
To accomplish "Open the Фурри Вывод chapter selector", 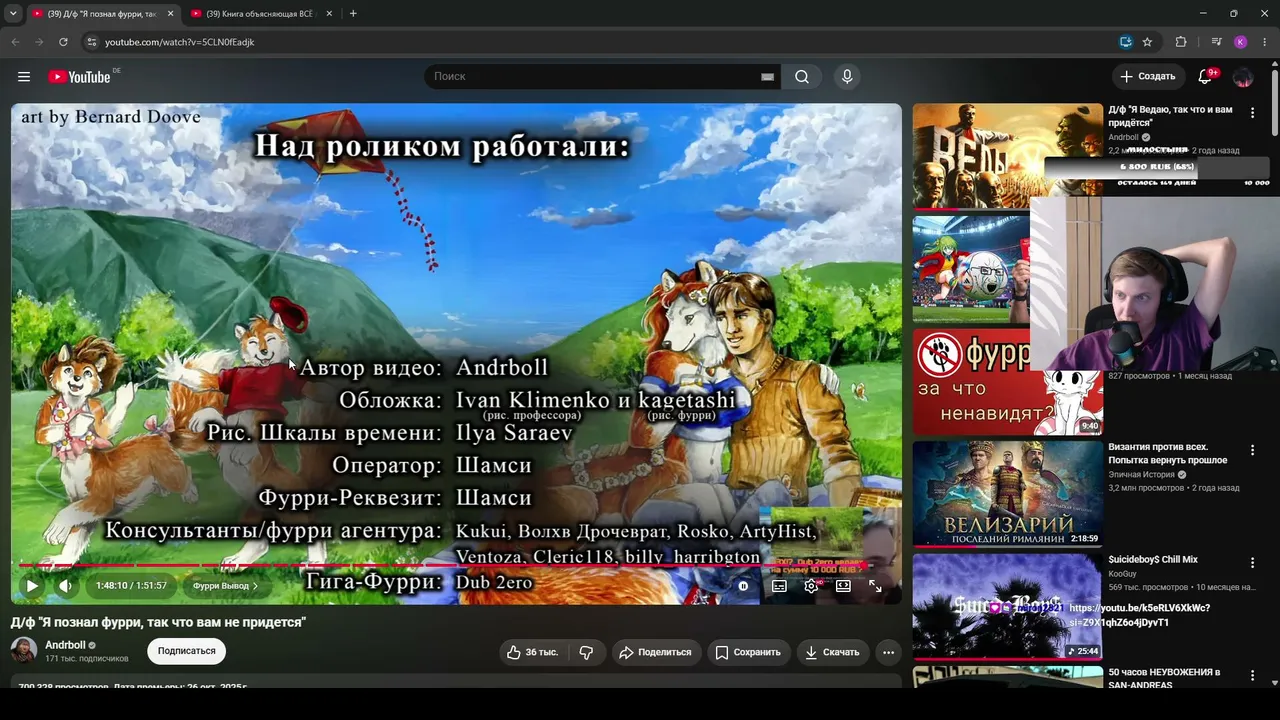I will [225, 586].
